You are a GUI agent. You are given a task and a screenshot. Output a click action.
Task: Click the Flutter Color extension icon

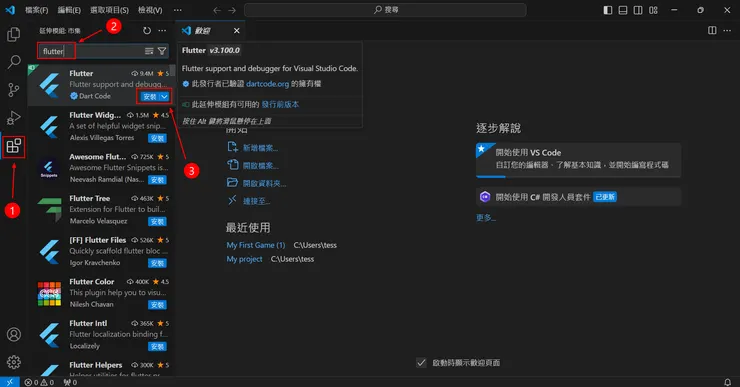(x=49, y=294)
